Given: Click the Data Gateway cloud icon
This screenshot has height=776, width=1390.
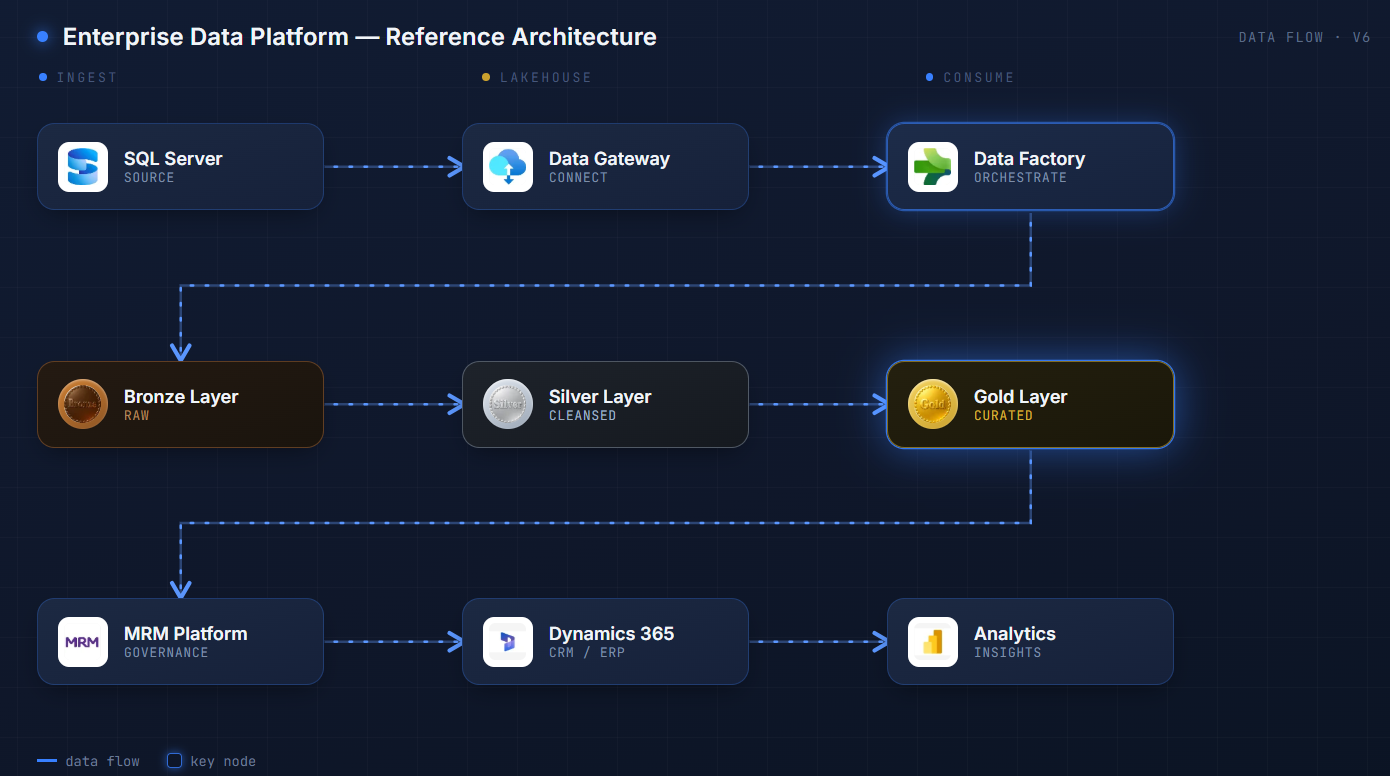Looking at the screenshot, I should [508, 167].
